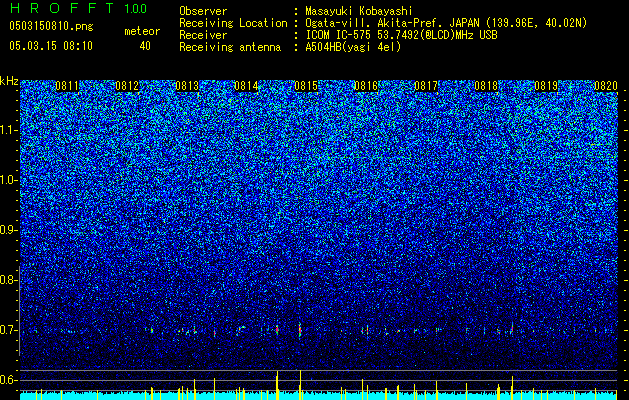
Task: Click the 0815 time marker
Action: pyautogui.click(x=306, y=86)
